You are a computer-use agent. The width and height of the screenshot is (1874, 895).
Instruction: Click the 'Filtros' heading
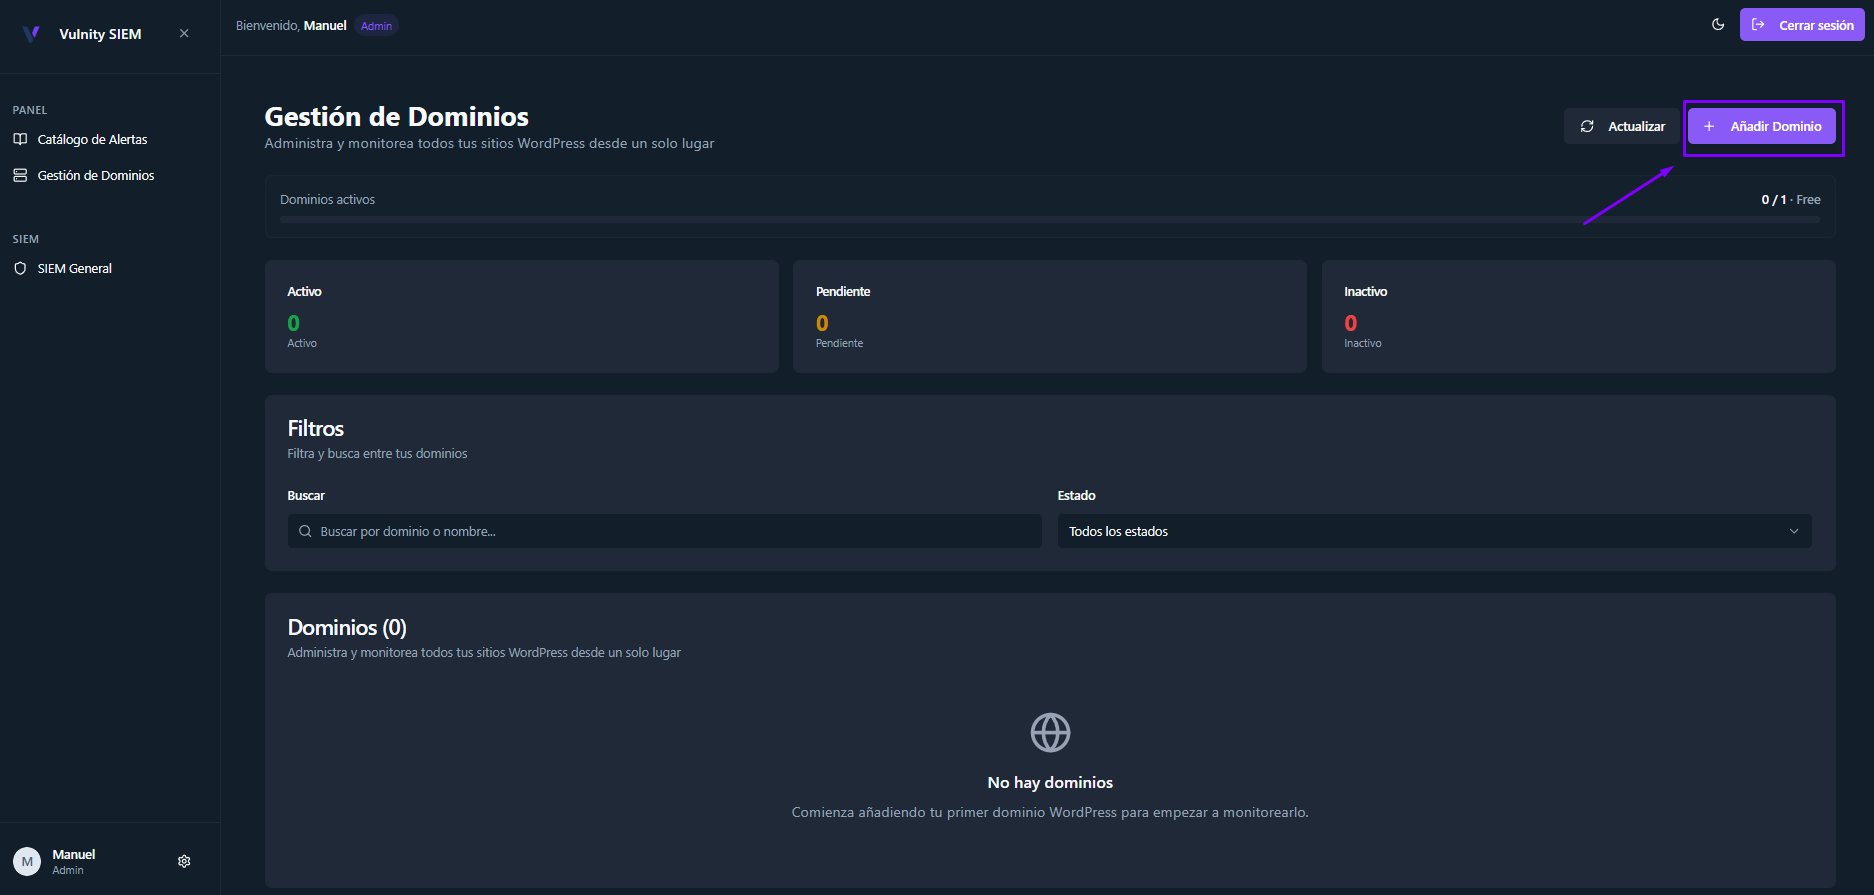[315, 428]
